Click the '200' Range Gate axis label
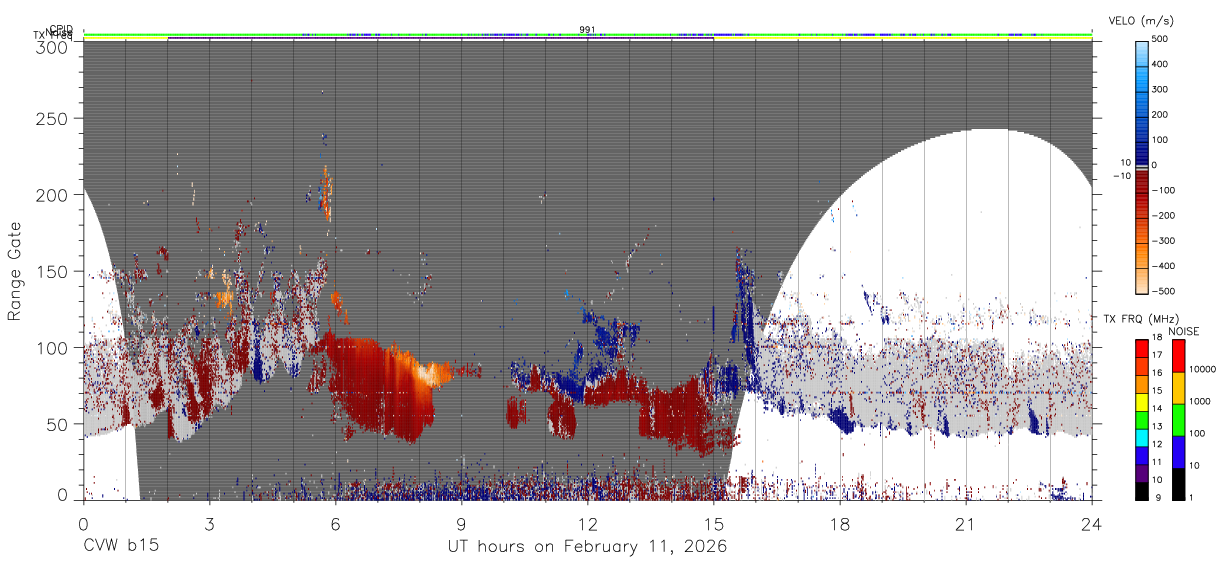 tap(53, 195)
